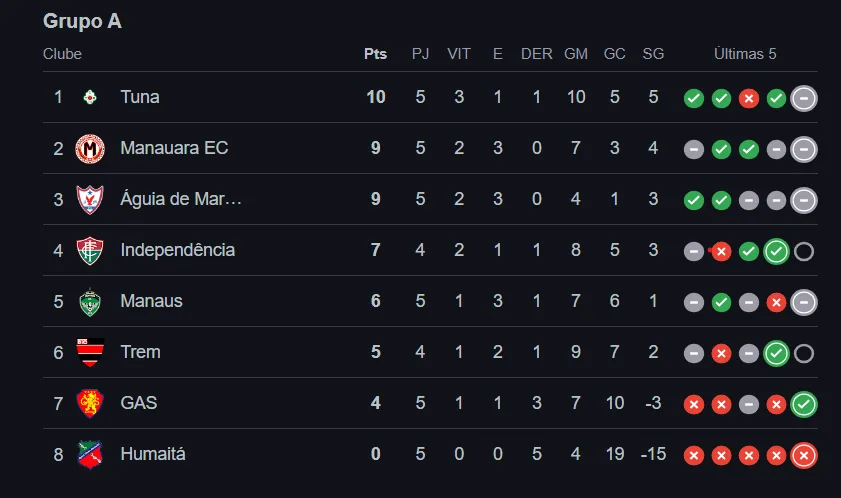Viewport: 841px width, 498px height.
Task: Click the Trem striped flag logo
Action: 90,353
